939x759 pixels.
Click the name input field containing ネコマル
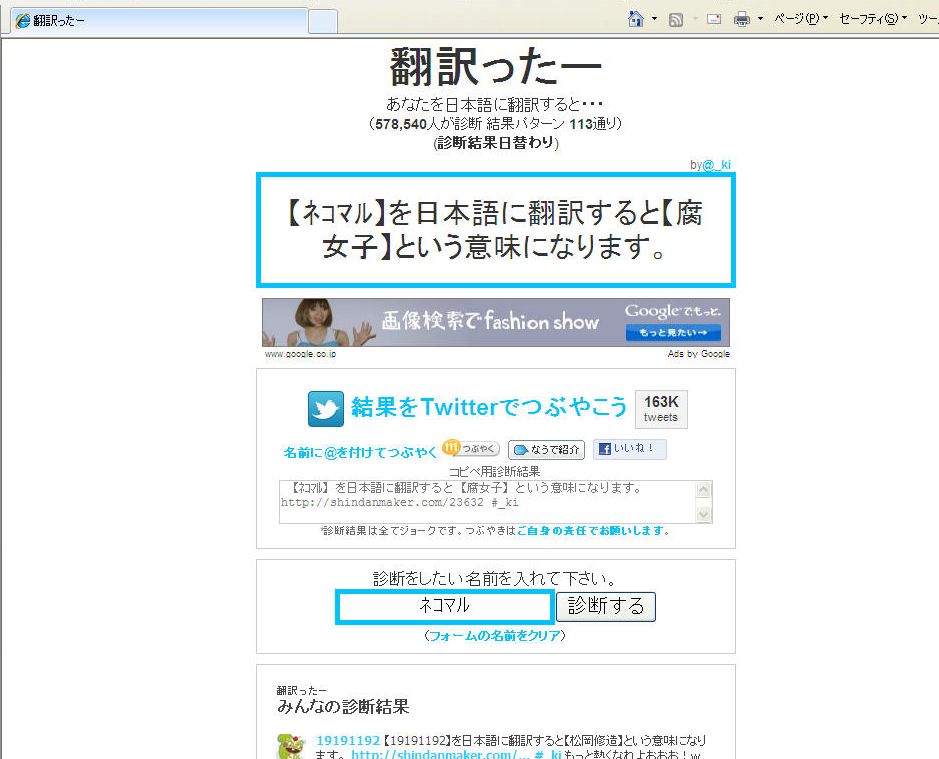coord(444,607)
